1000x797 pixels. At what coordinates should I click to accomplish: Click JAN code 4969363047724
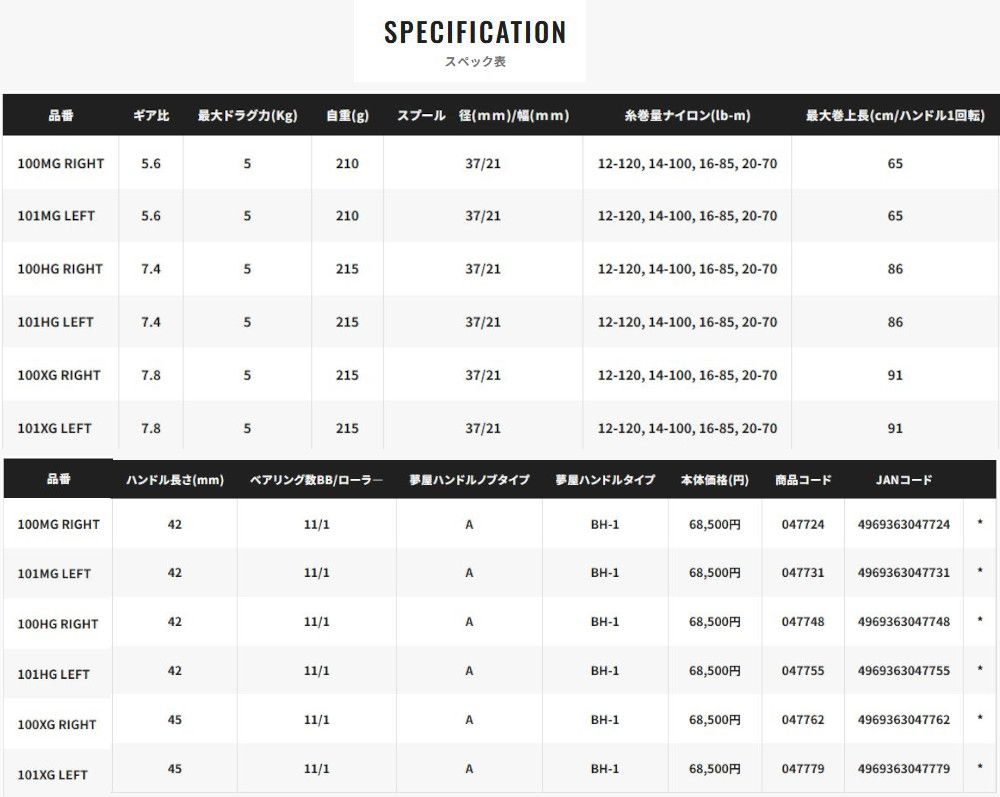(903, 524)
